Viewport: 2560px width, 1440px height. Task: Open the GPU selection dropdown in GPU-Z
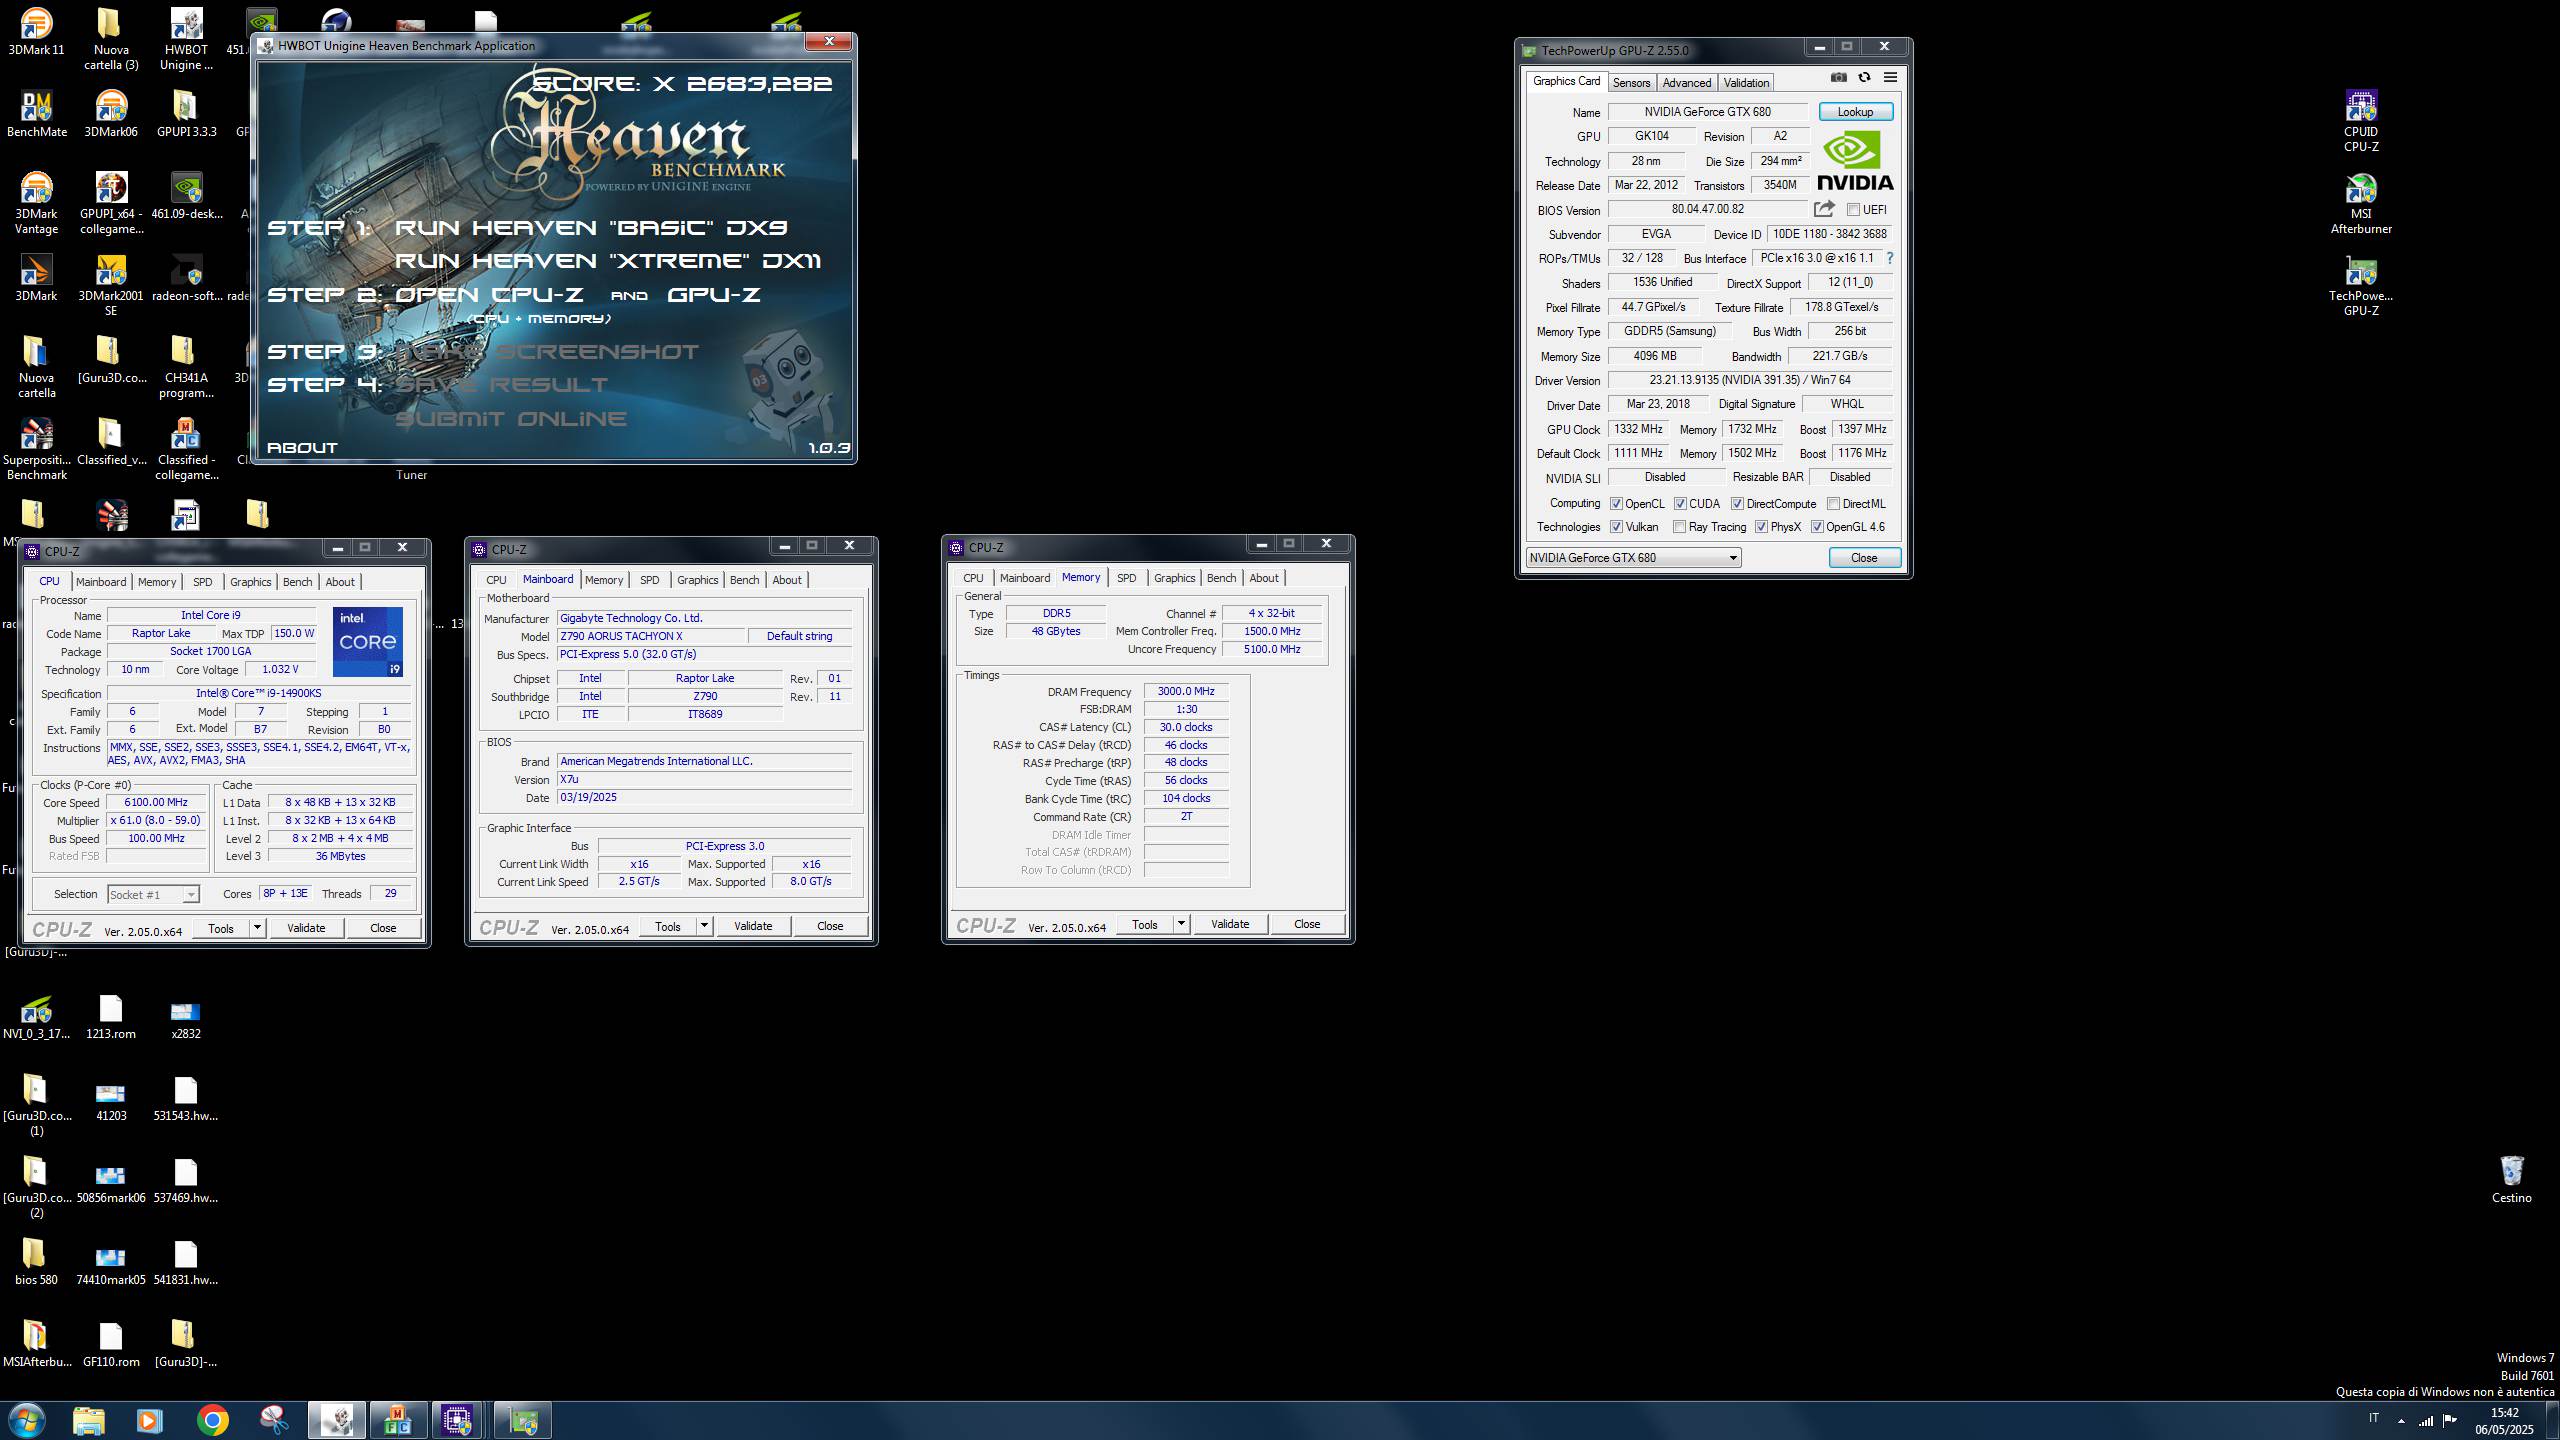tap(1633, 558)
